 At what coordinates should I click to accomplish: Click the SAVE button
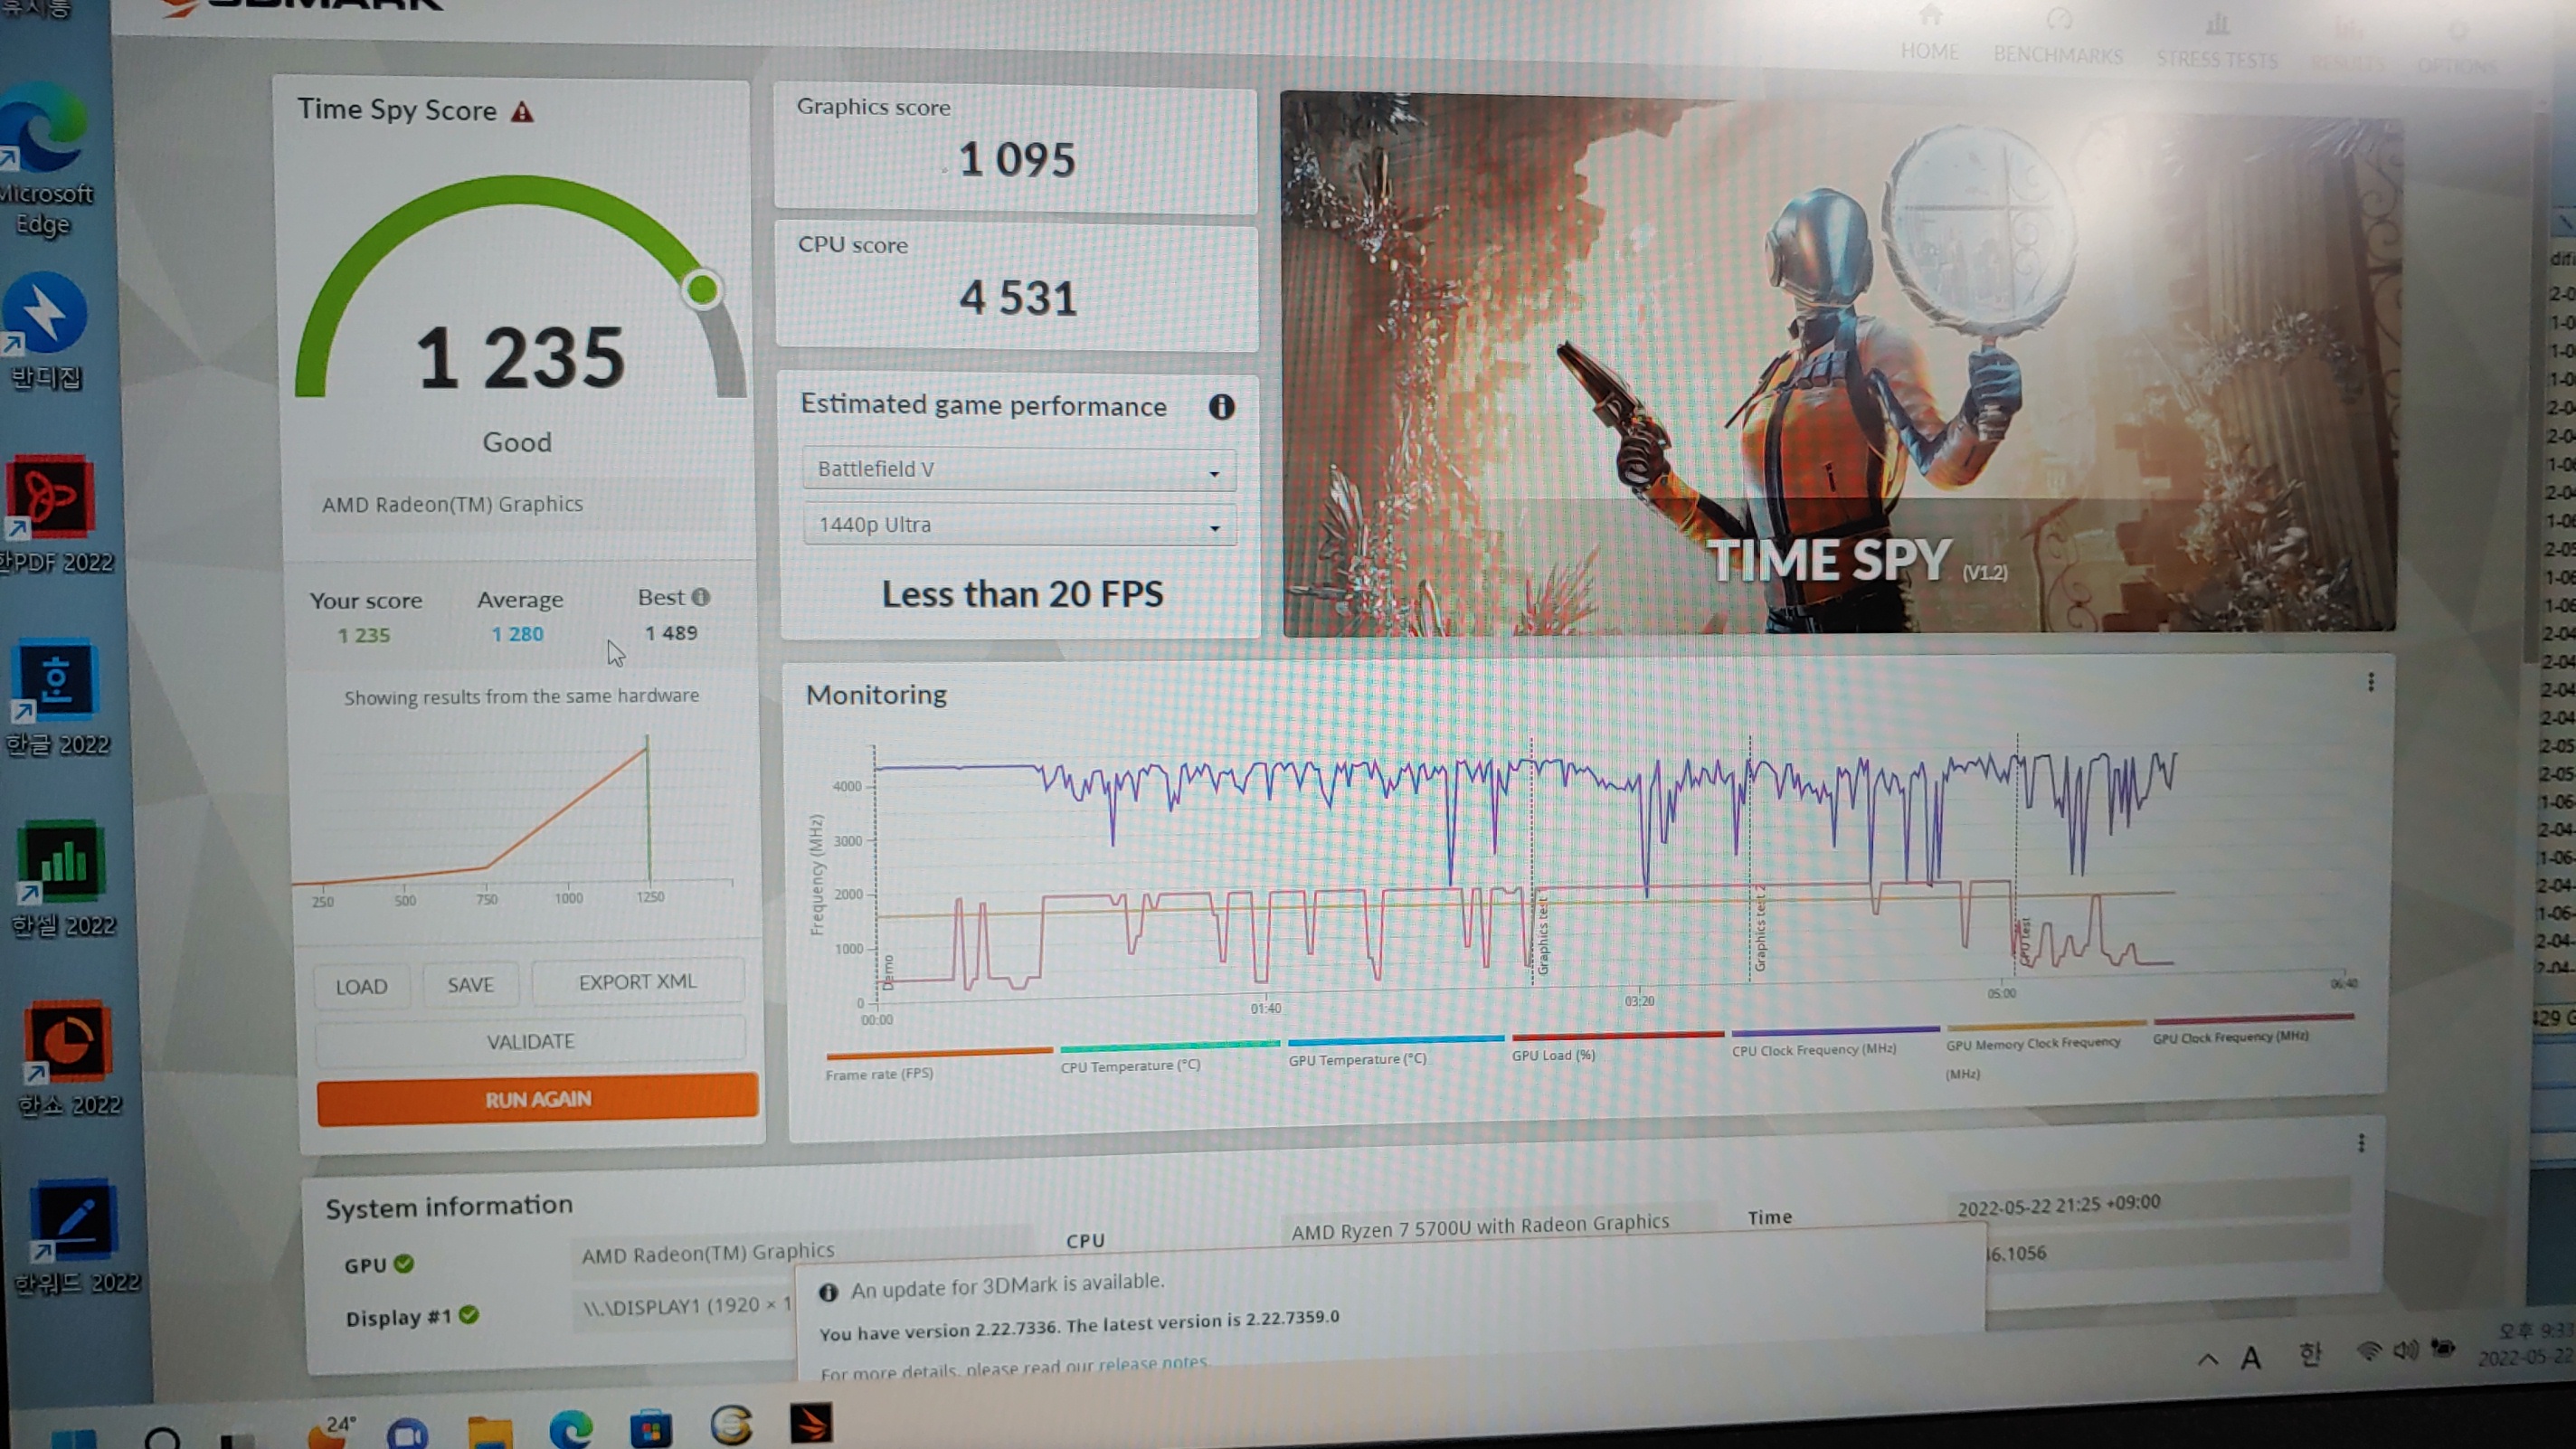tap(470, 985)
